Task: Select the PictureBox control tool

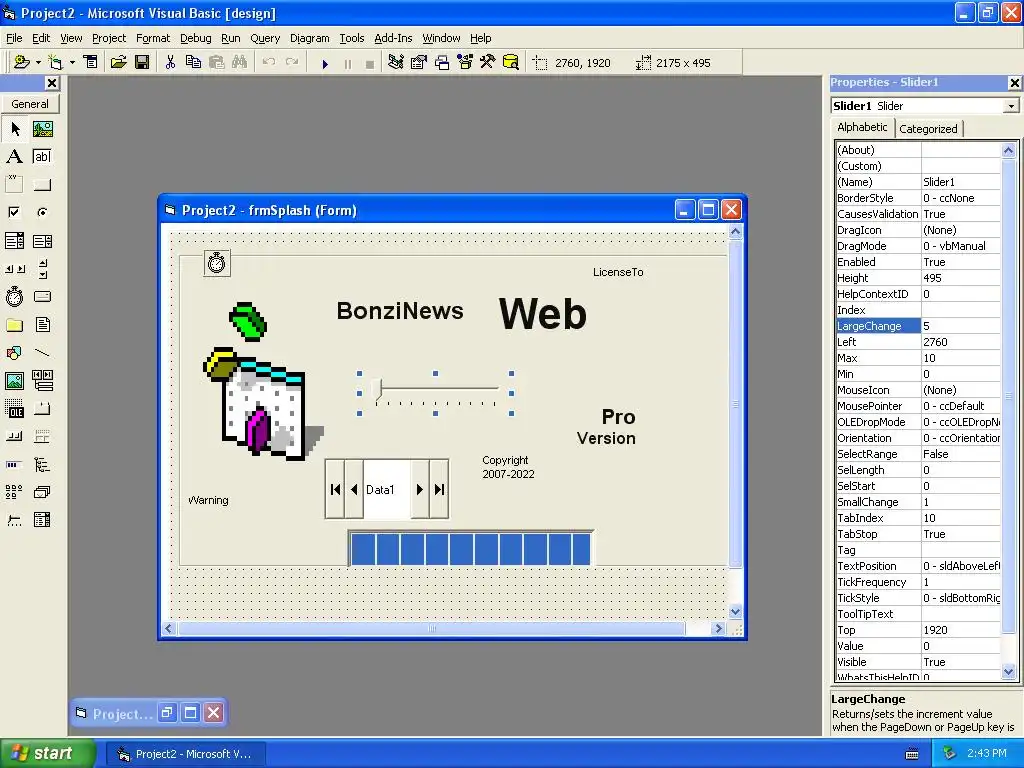Action: point(43,129)
